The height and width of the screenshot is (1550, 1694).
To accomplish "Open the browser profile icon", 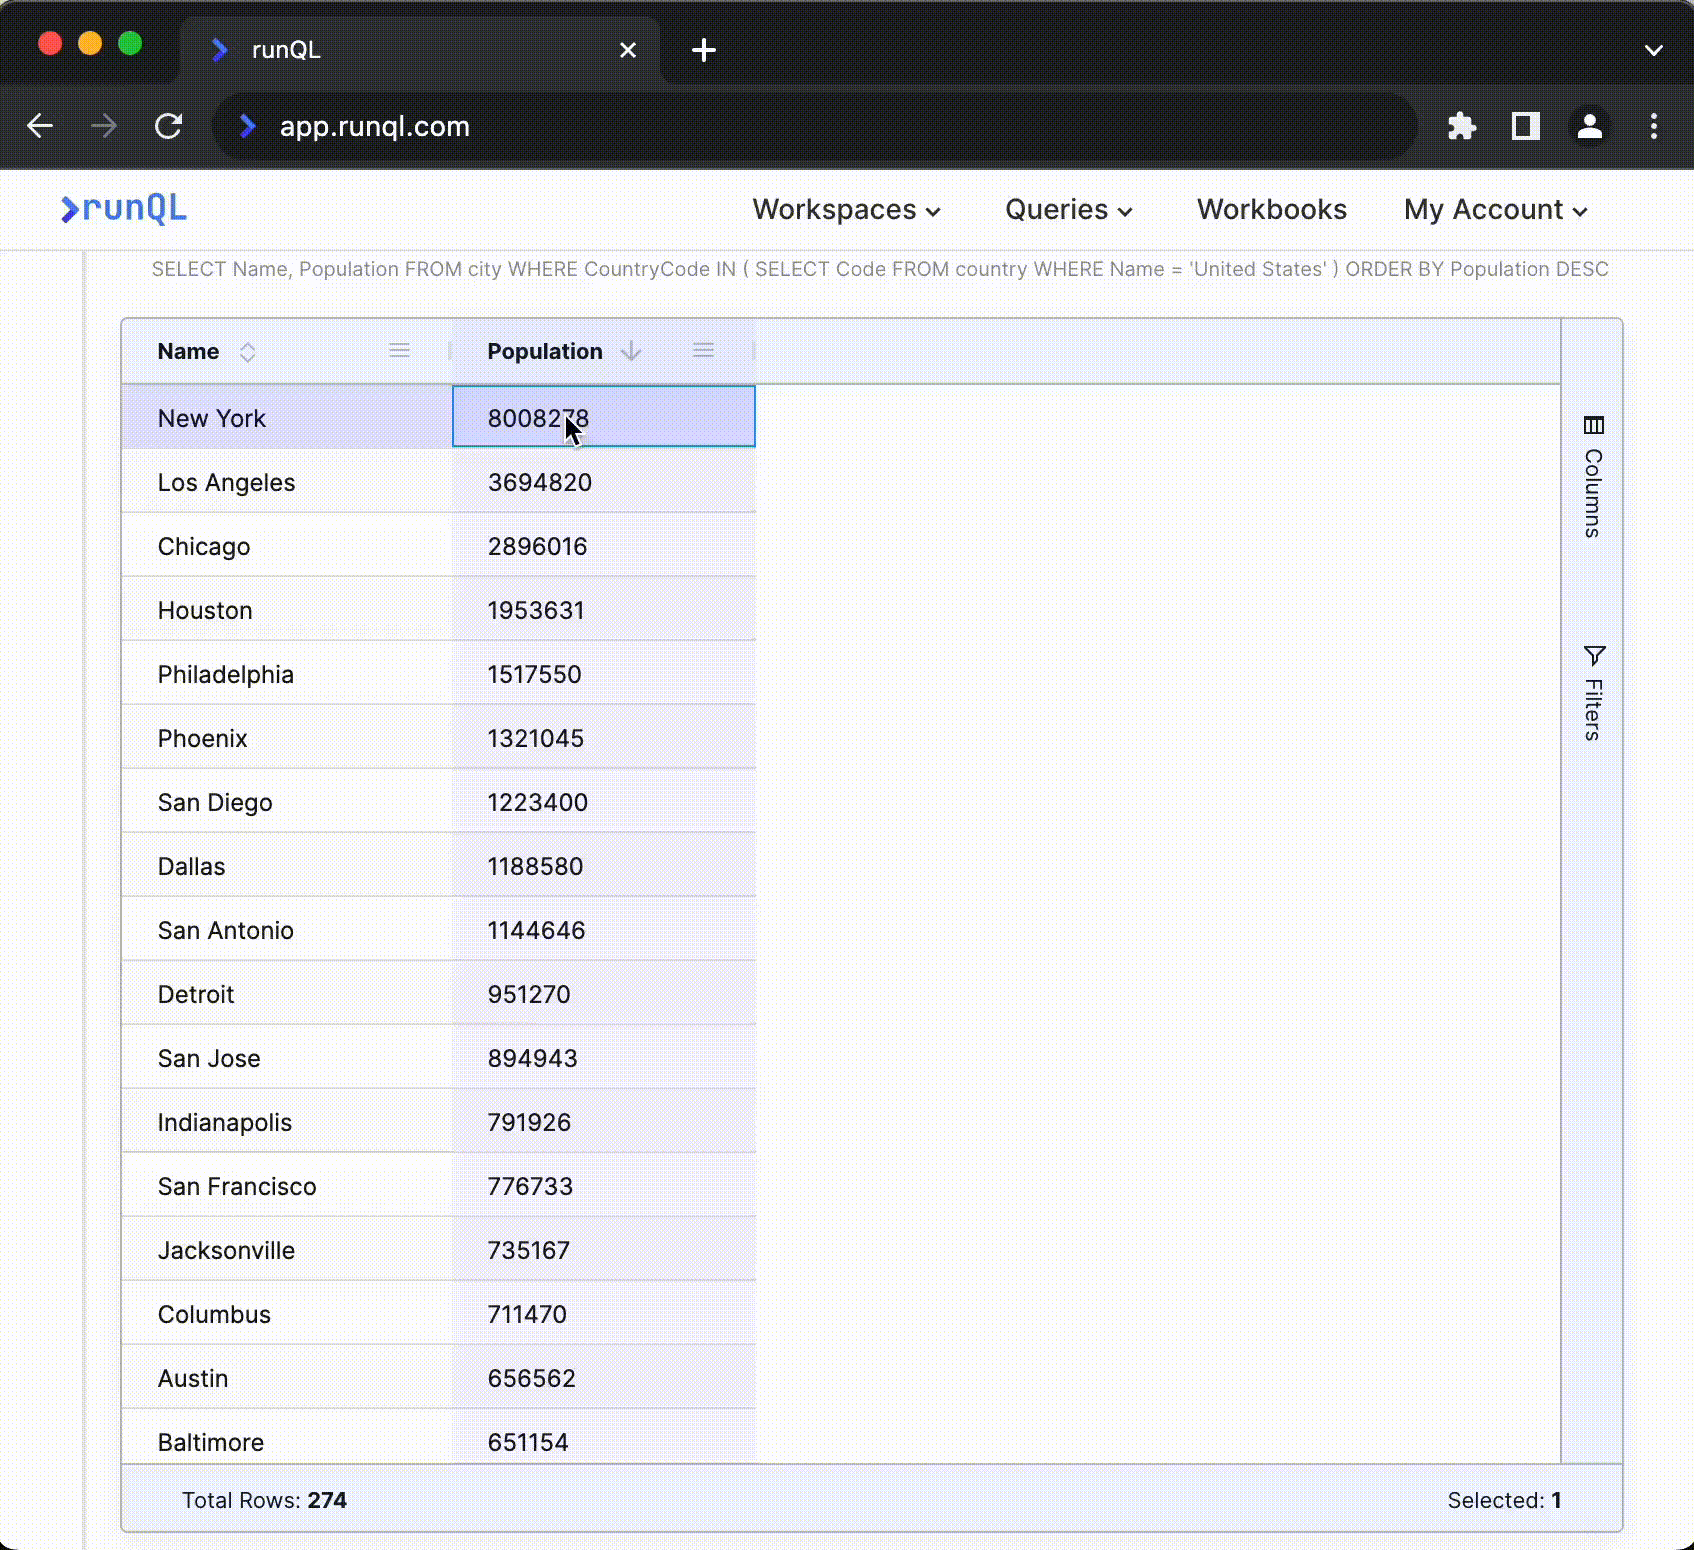I will 1589,126.
